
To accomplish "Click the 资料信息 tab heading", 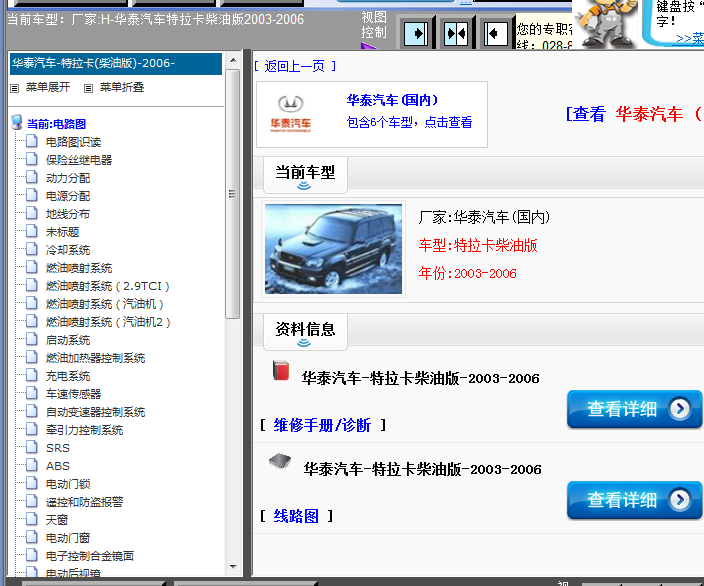I will [x=305, y=329].
